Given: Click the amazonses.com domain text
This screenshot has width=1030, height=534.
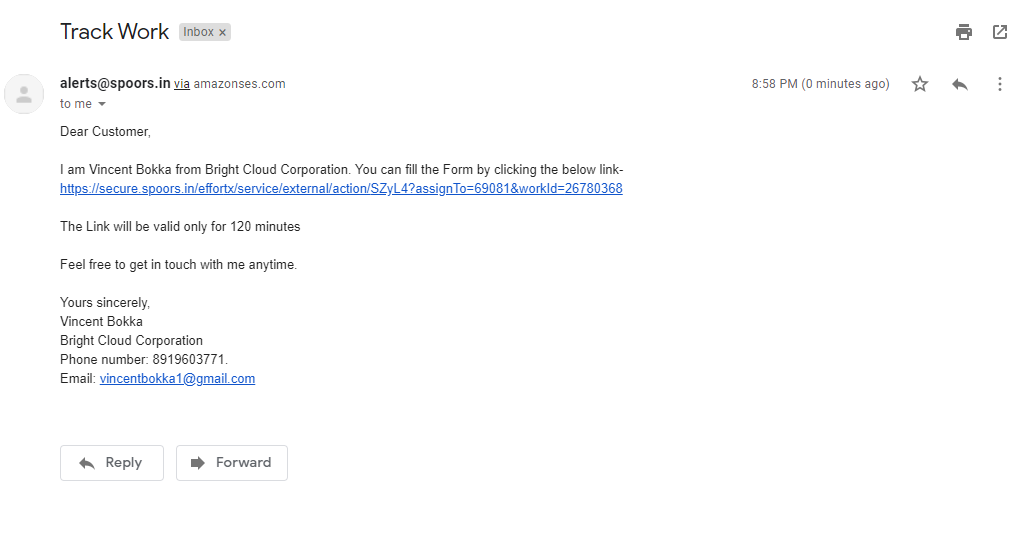Looking at the screenshot, I should (240, 84).
